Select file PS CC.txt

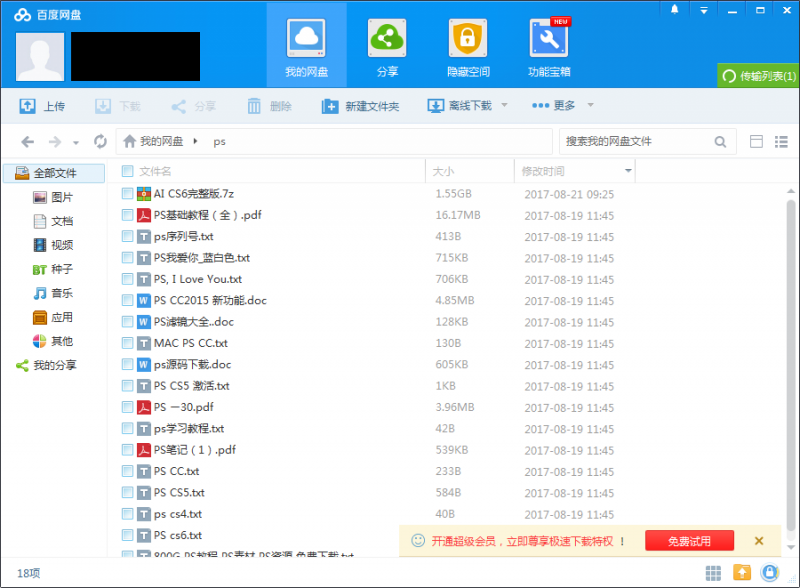[177, 471]
